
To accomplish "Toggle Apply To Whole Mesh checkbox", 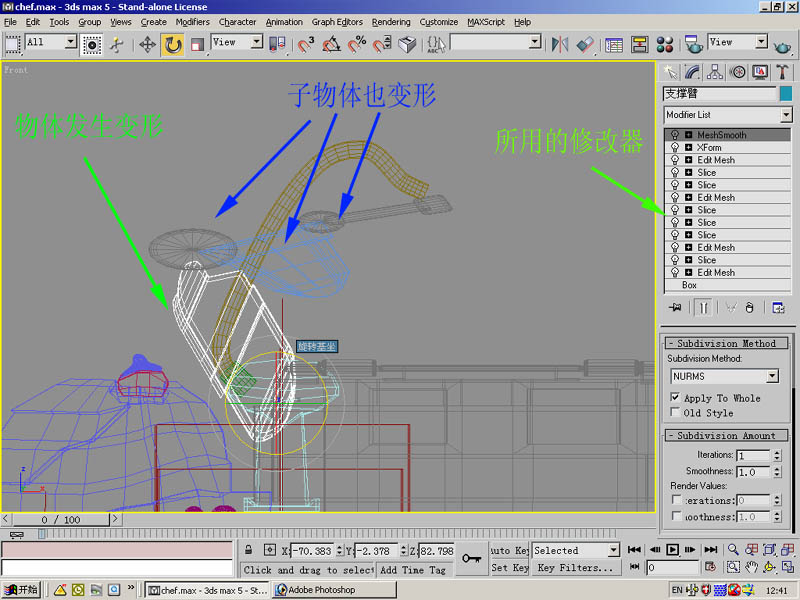I will tap(675, 397).
